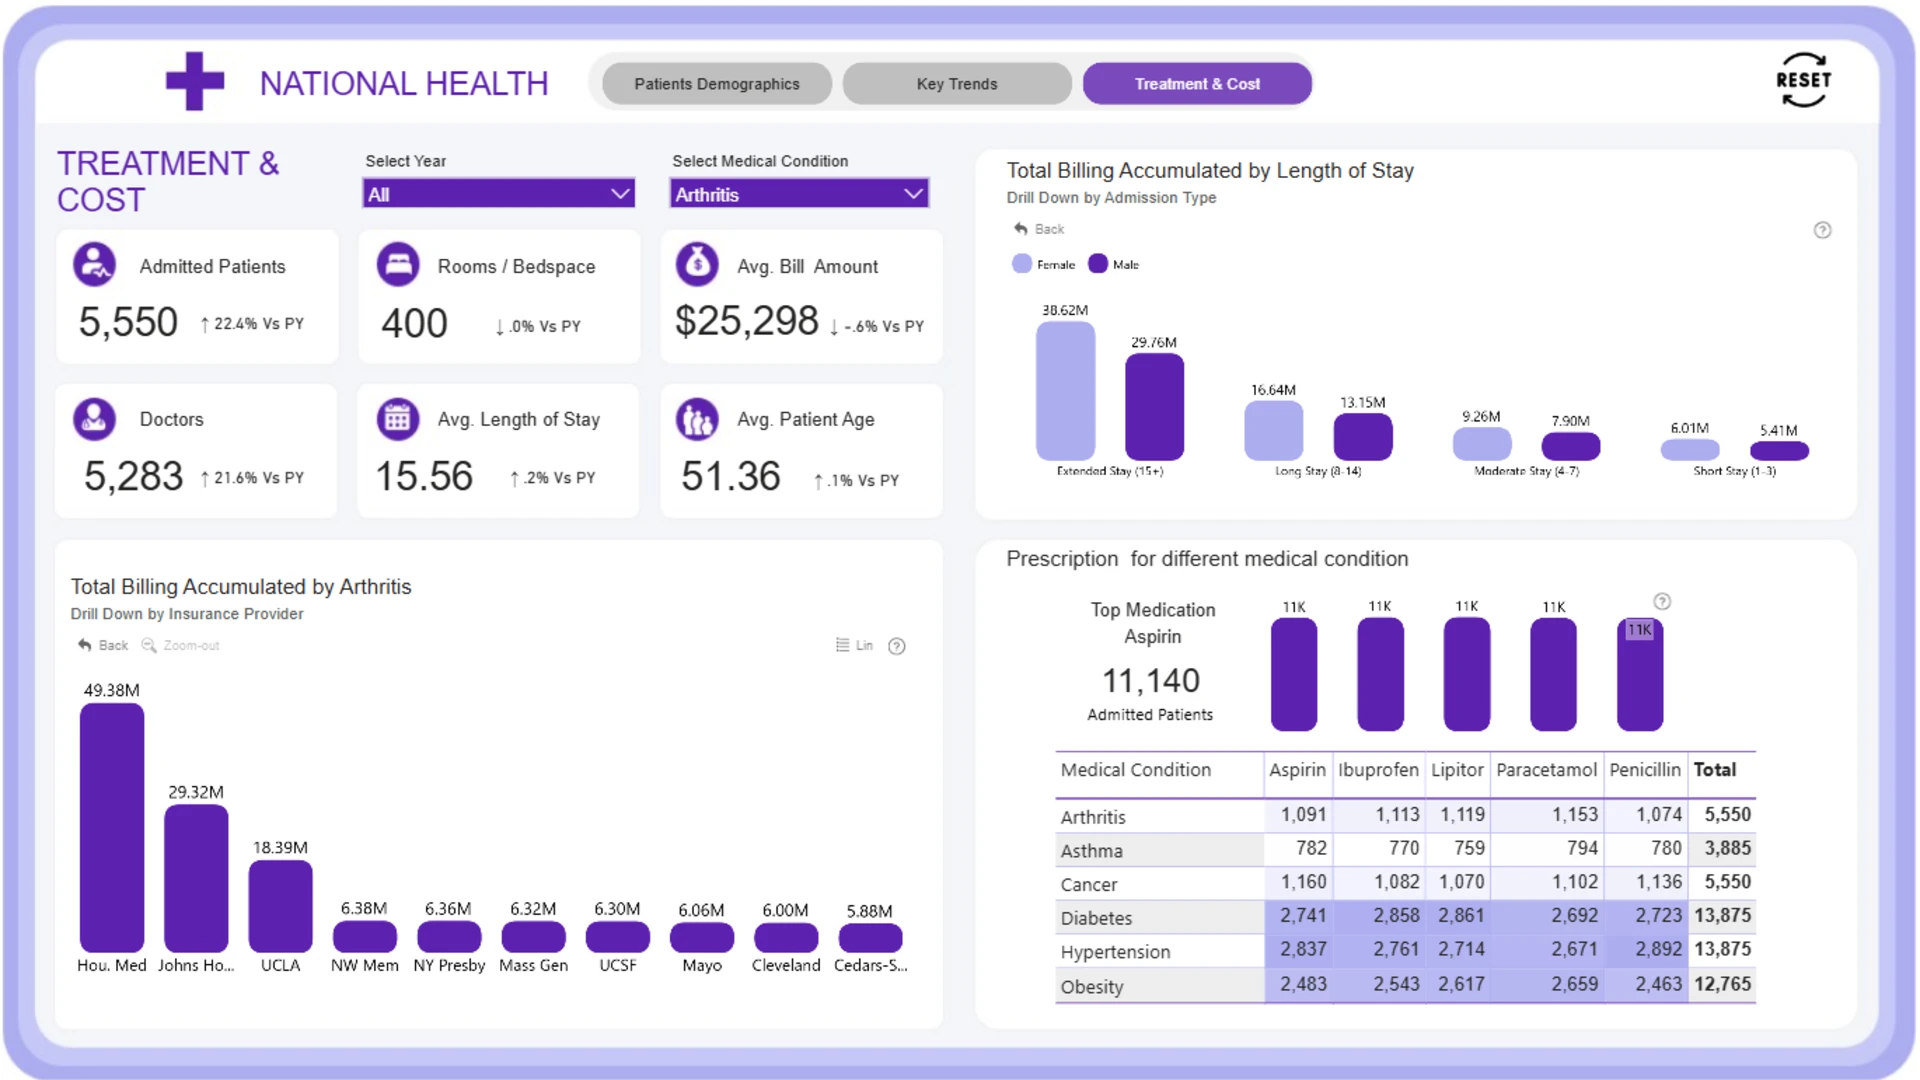Image resolution: width=1920 pixels, height=1080 pixels.
Task: Click the Rooms / Bedspace bed icon
Action: point(398,265)
